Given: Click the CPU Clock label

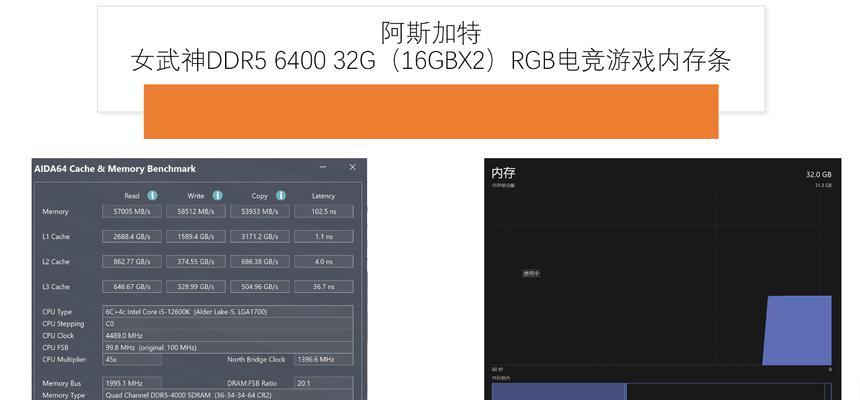Looking at the screenshot, I should (58, 335).
